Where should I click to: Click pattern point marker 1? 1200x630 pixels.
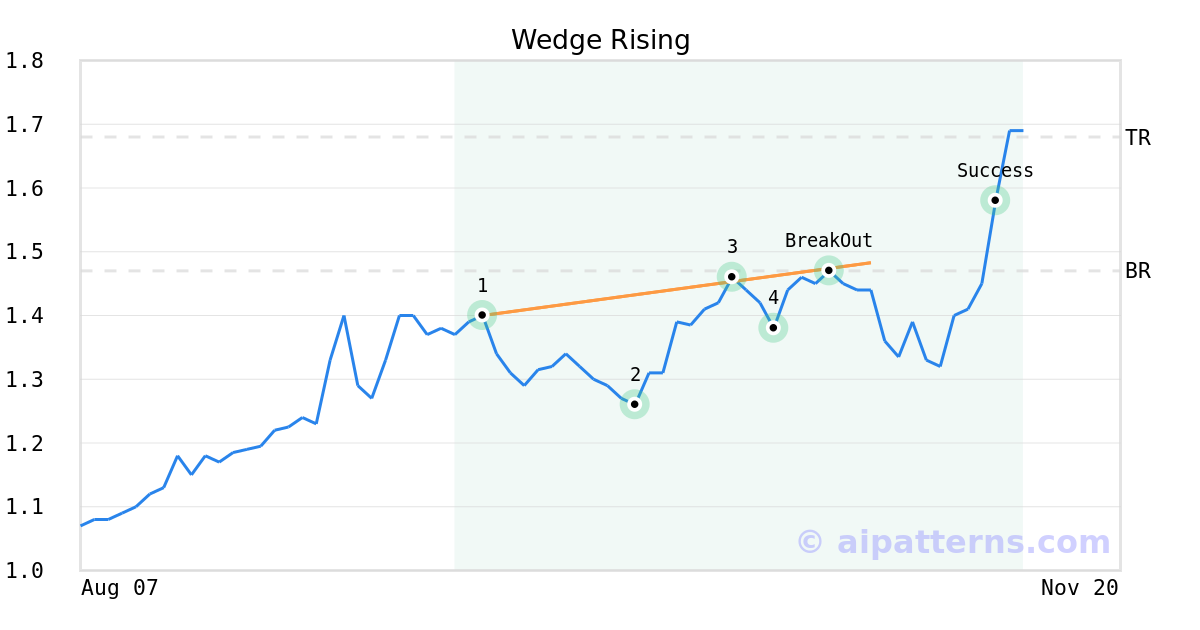pyautogui.click(x=482, y=315)
